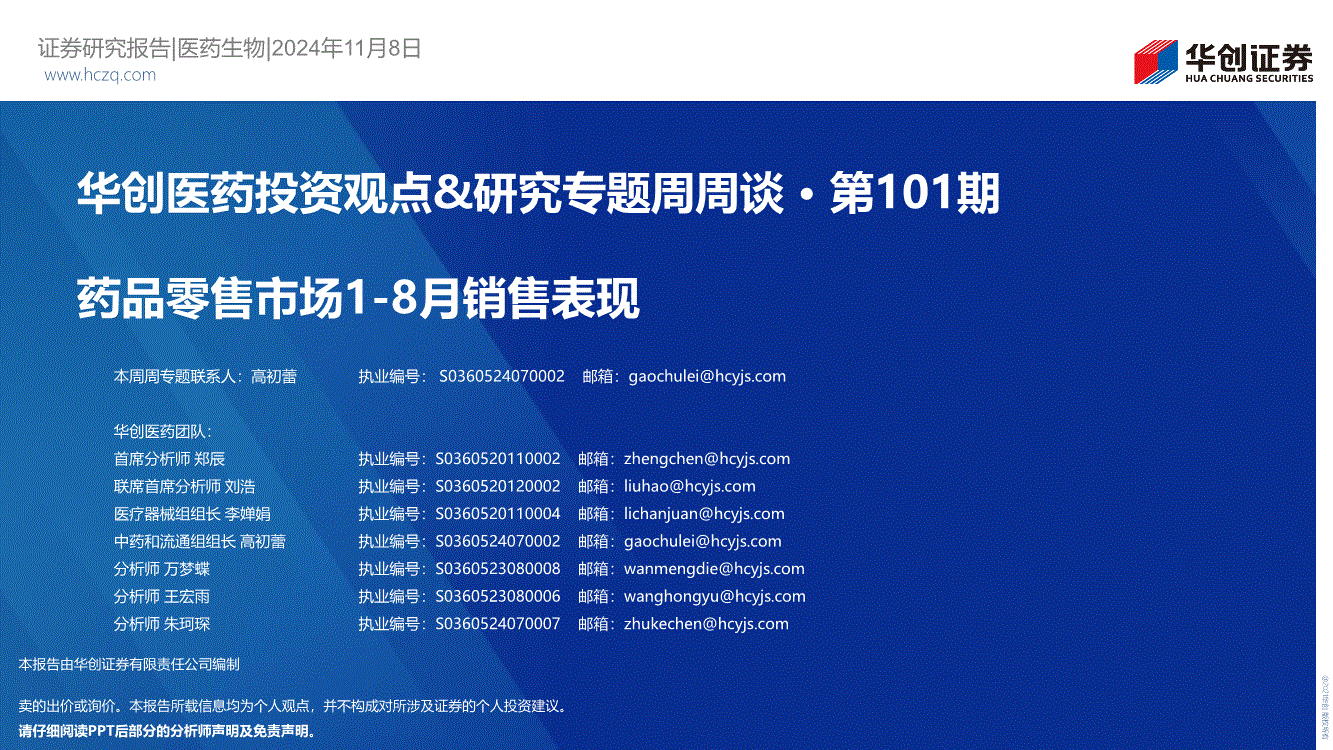1333x750 pixels.
Task: Click email lichanjuan@hcyjs.com
Action: point(705,514)
